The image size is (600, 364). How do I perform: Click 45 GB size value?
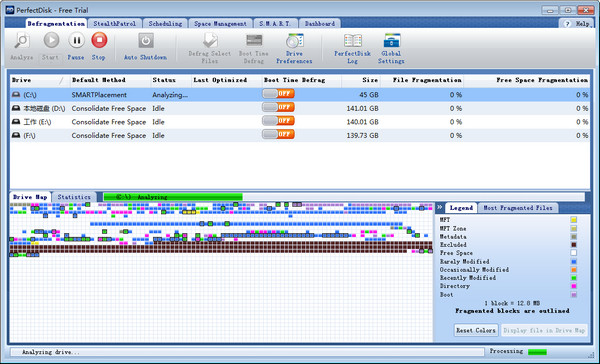[x=369, y=95]
